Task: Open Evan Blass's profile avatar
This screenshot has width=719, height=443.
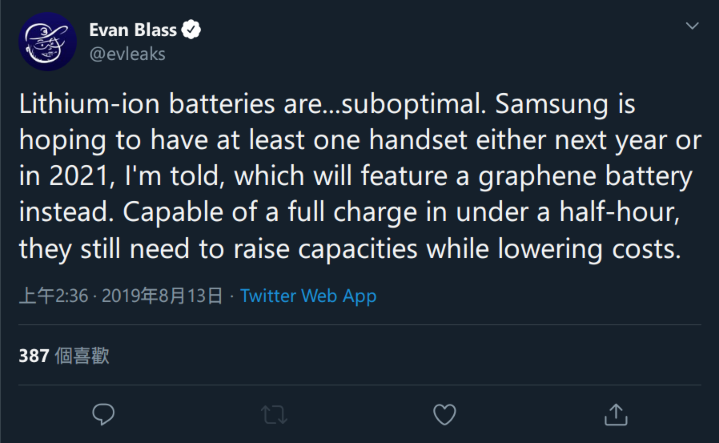Action: [46, 41]
